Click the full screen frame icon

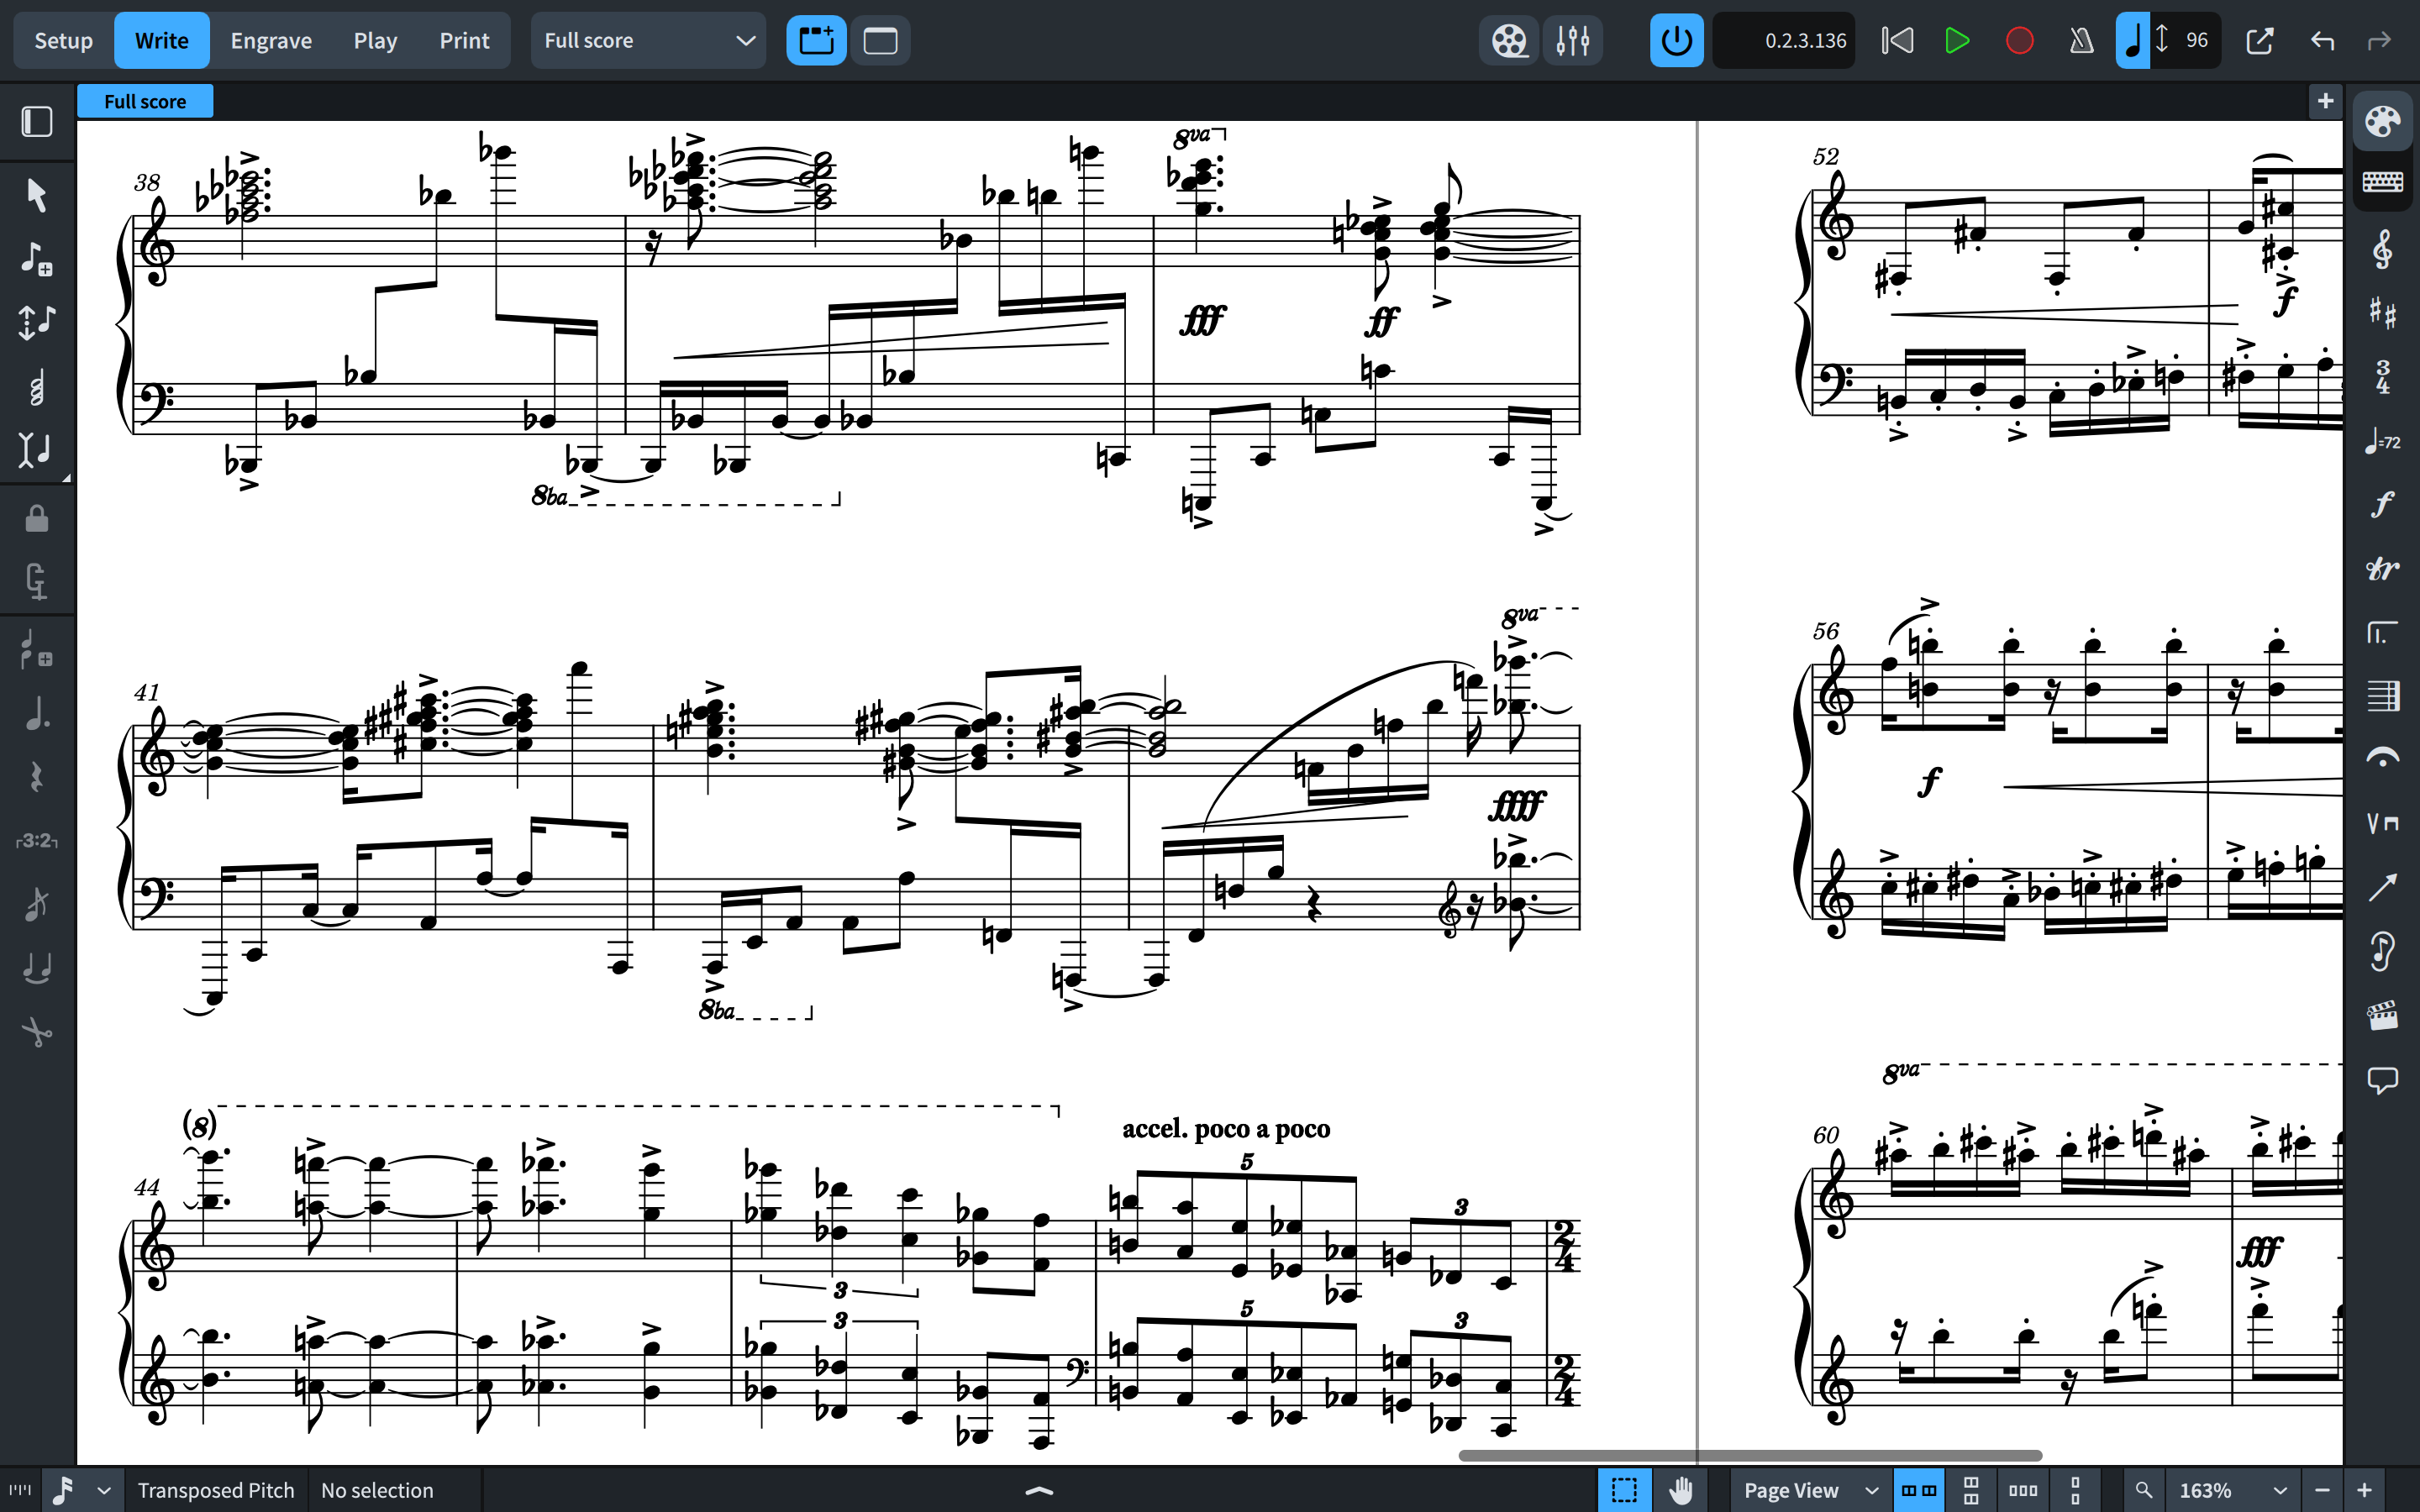tap(880, 41)
